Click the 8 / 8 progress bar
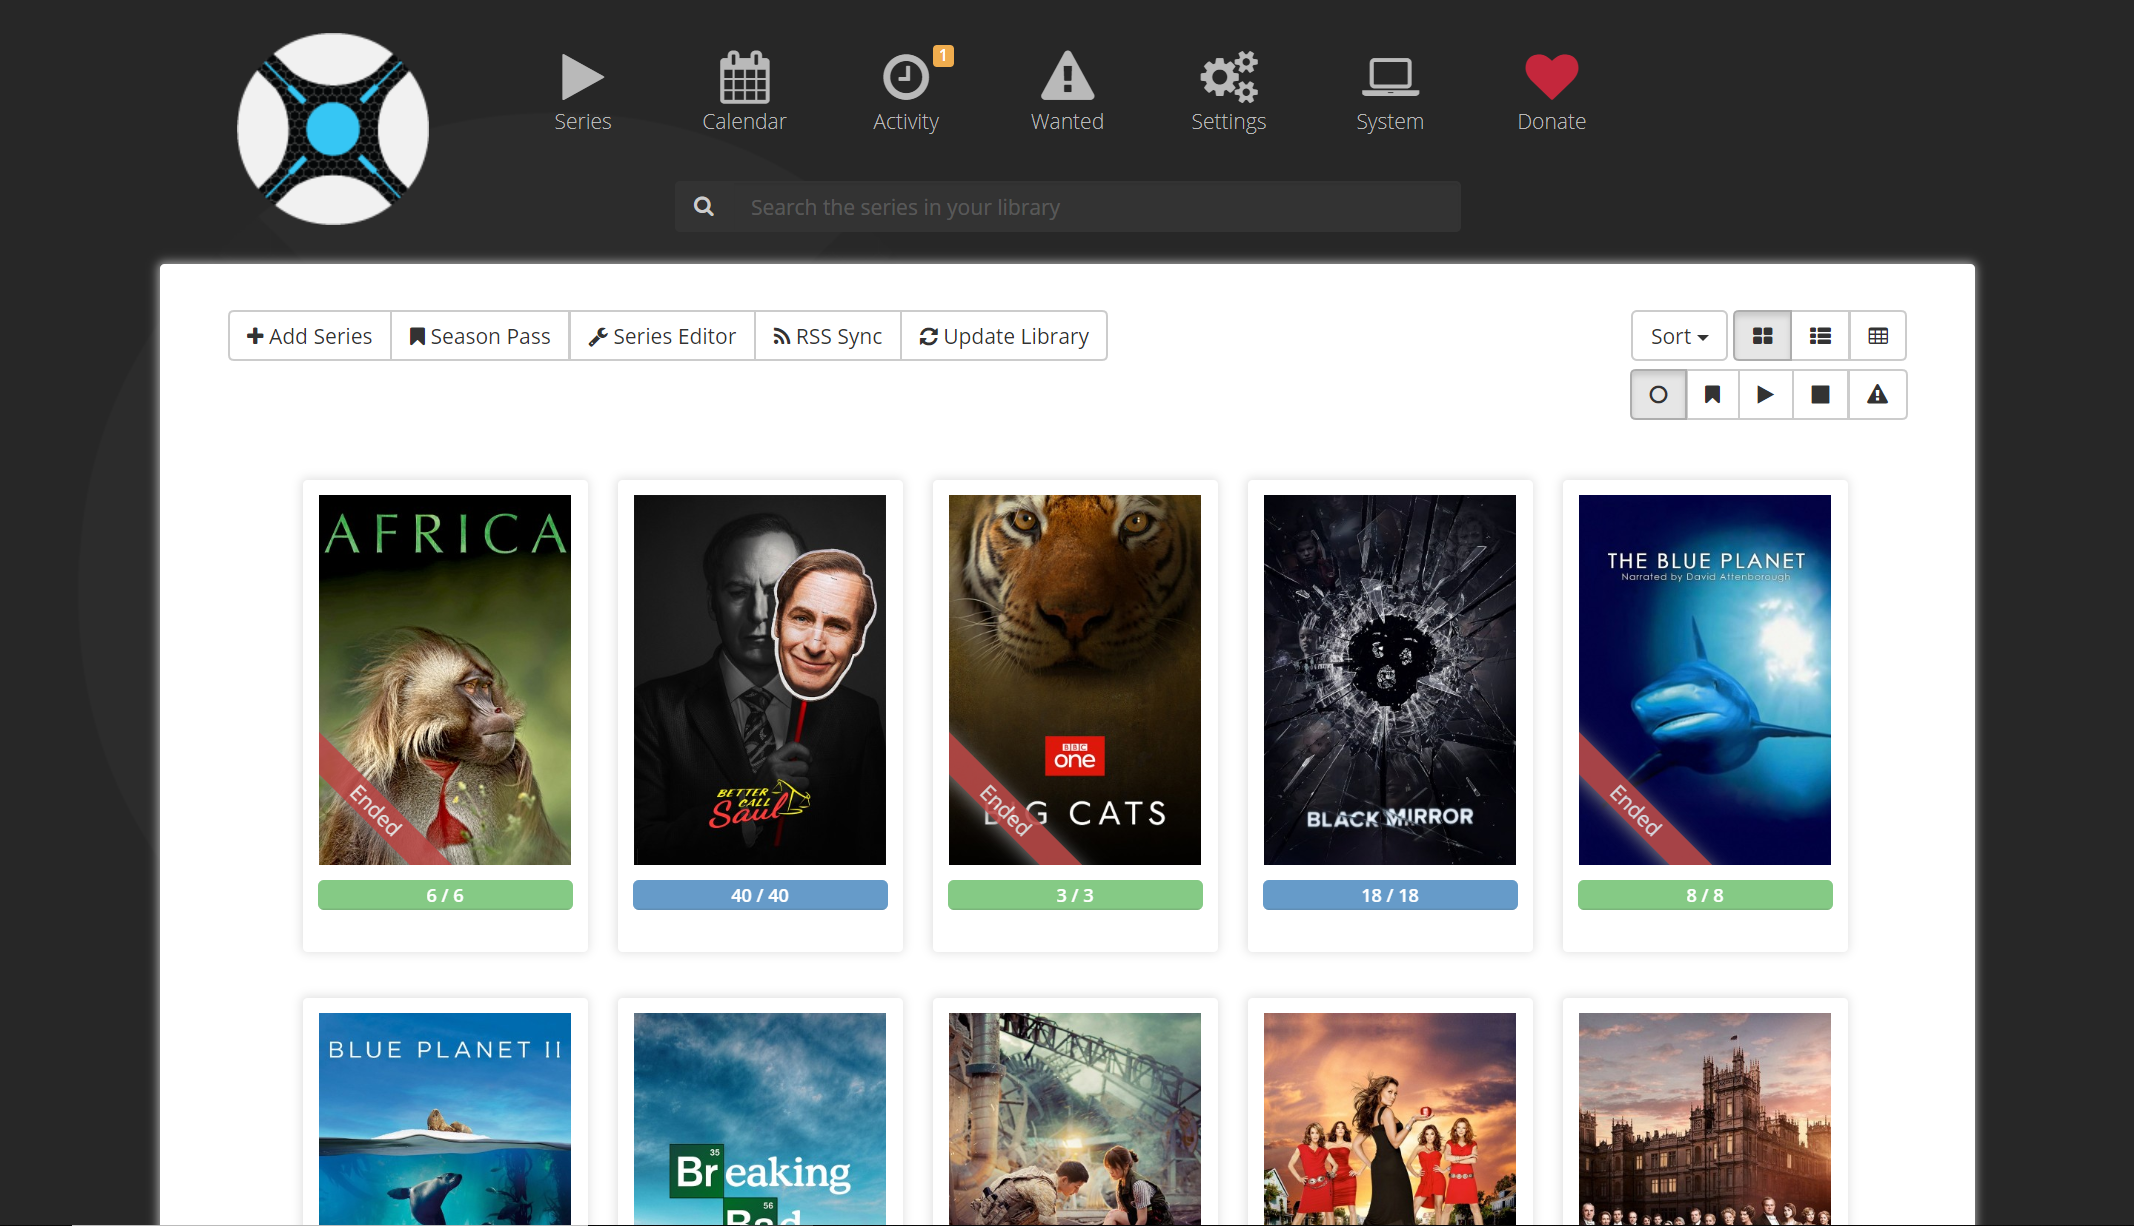 [x=1705, y=895]
